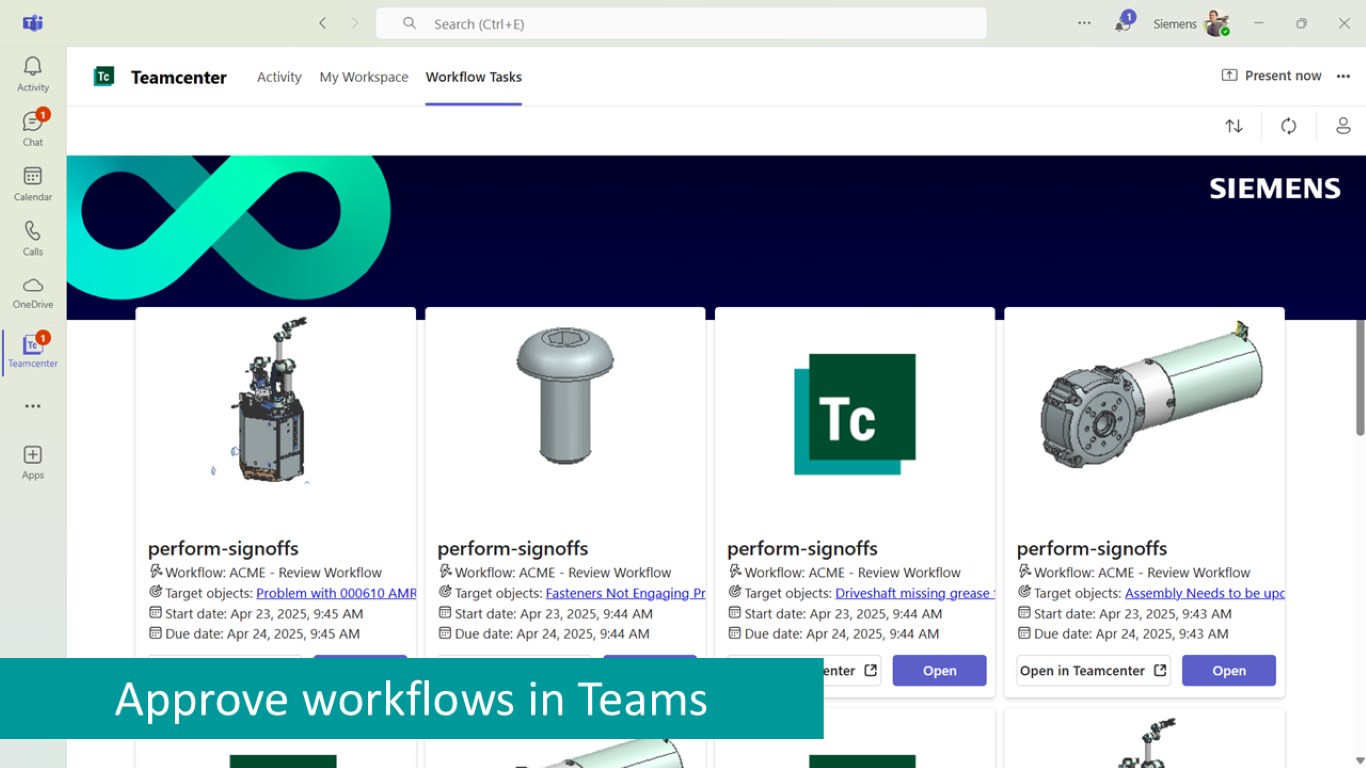Click perform-signoffs title on the Fasteners card
The image size is (1366, 768).
[x=513, y=548]
